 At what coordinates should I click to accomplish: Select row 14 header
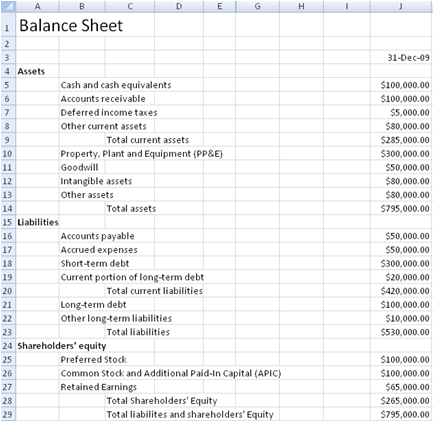(8, 209)
